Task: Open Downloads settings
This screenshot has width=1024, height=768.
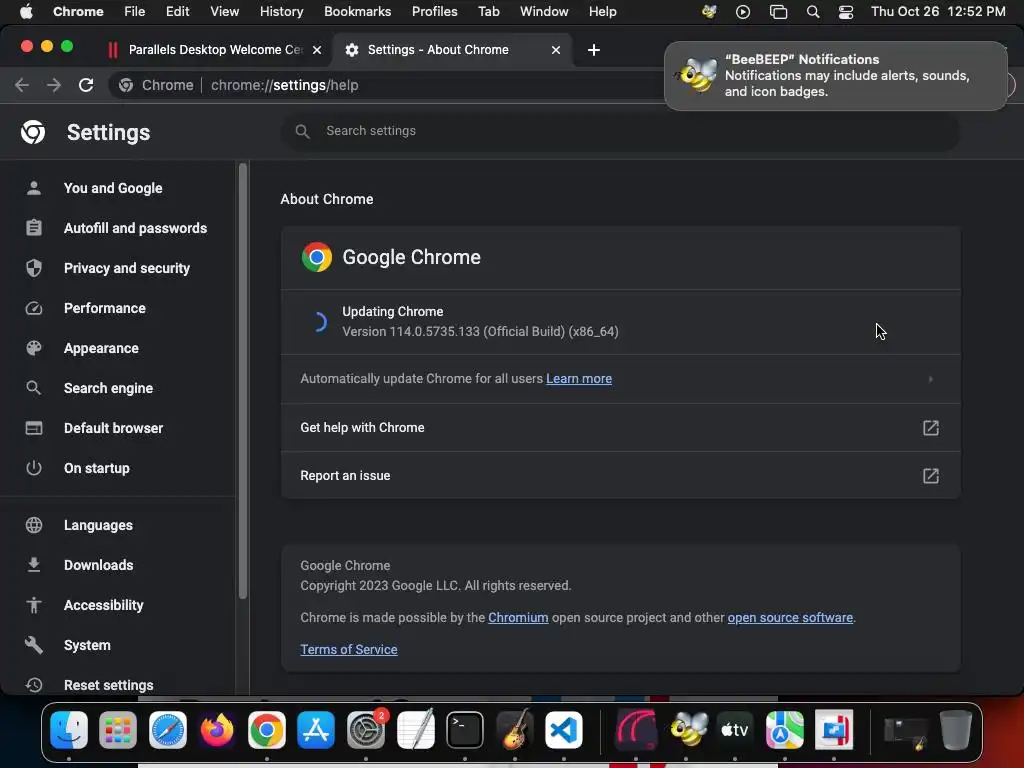Action: click(x=98, y=565)
